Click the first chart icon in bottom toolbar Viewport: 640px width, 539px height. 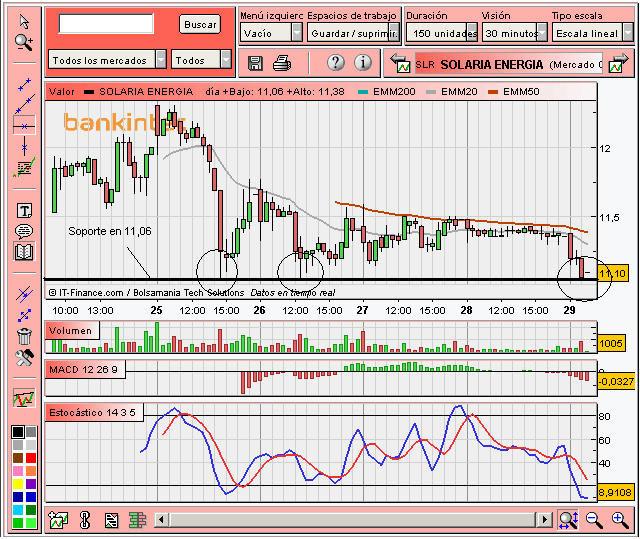click(58, 520)
